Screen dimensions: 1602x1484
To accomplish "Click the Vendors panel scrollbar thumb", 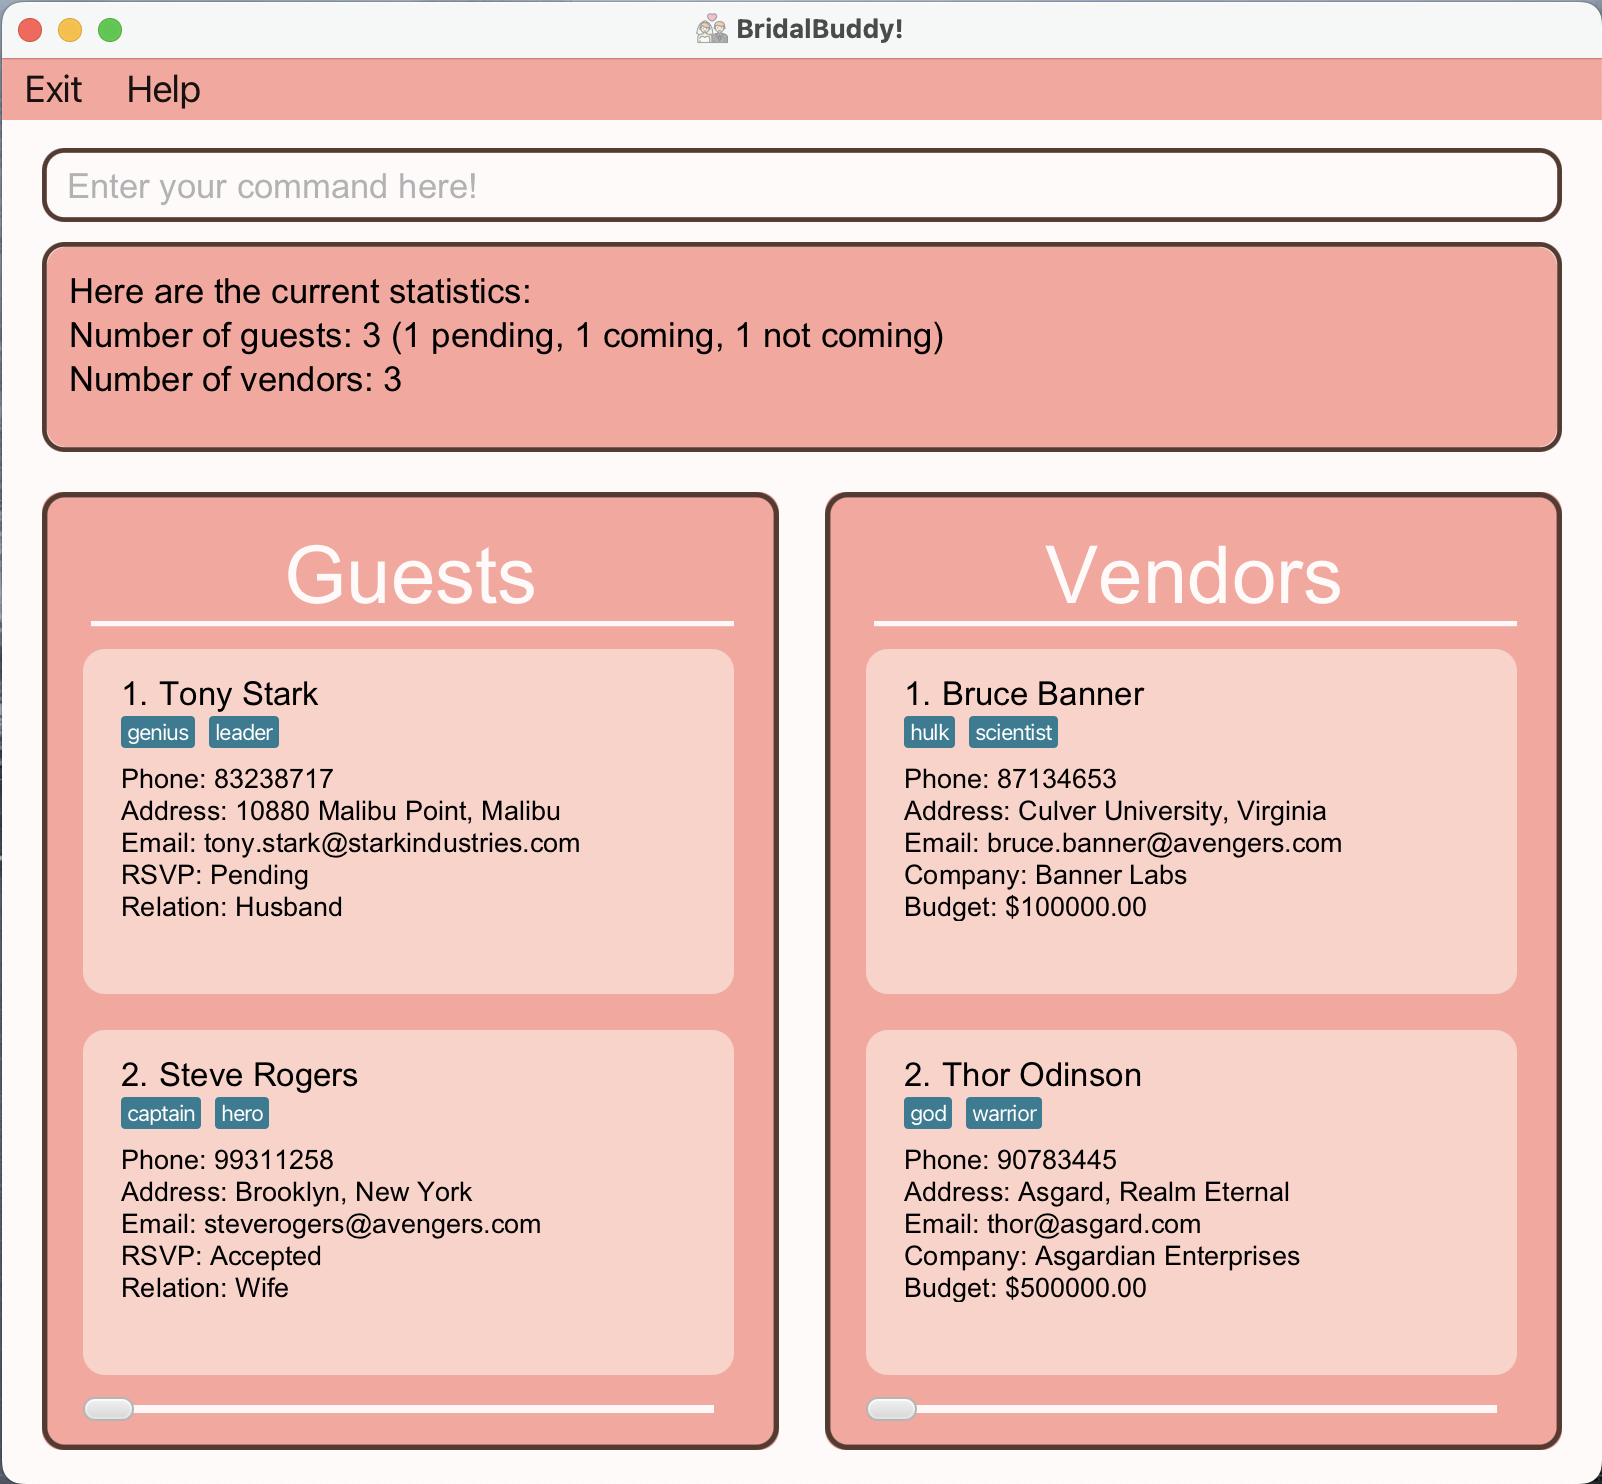I will point(892,1409).
